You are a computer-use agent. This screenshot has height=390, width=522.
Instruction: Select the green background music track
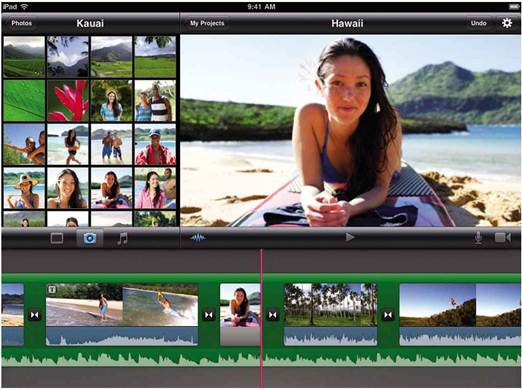click(261, 358)
